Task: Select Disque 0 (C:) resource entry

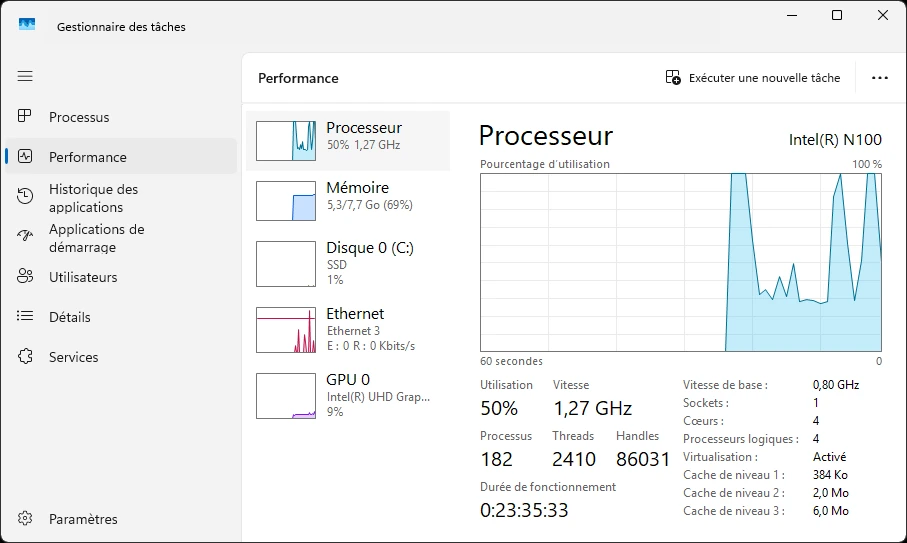Action: tap(348, 264)
